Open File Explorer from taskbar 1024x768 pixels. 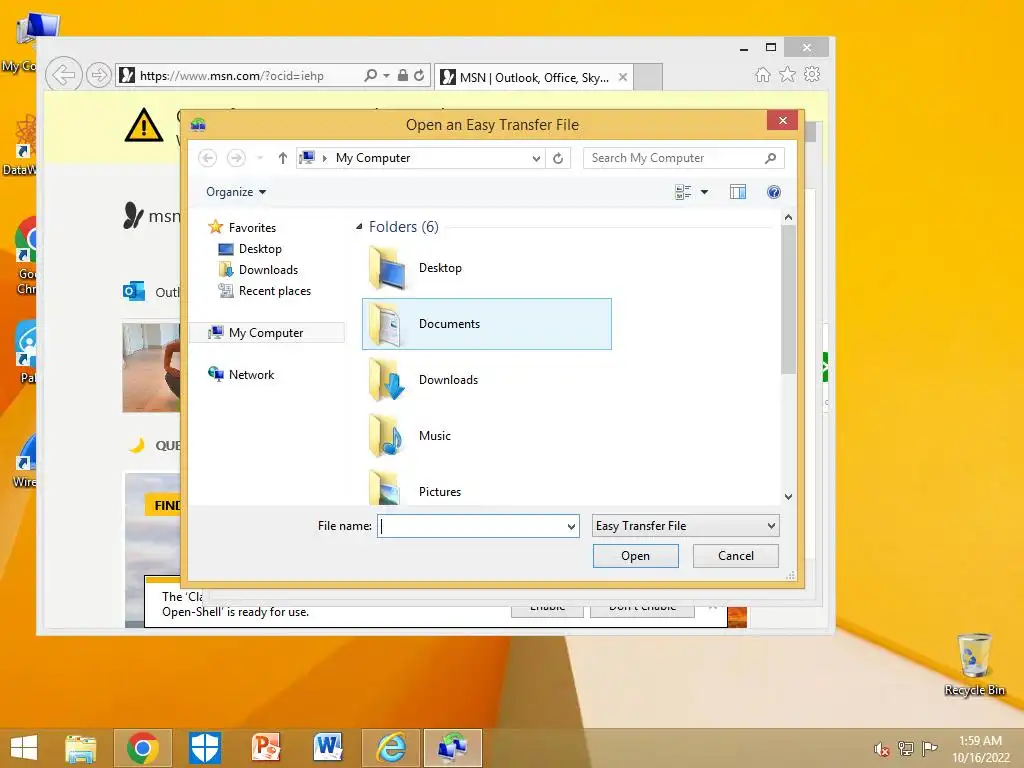[x=81, y=748]
